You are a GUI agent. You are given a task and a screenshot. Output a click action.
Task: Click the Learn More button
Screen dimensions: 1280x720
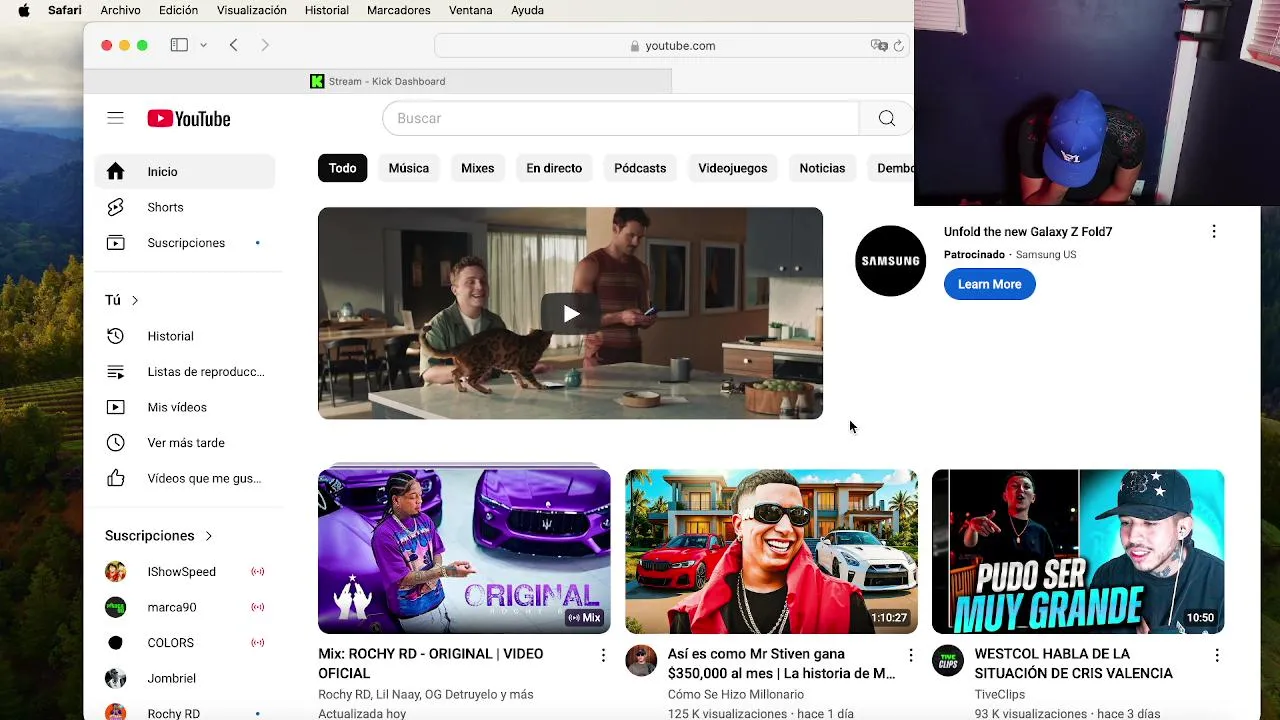click(x=989, y=284)
